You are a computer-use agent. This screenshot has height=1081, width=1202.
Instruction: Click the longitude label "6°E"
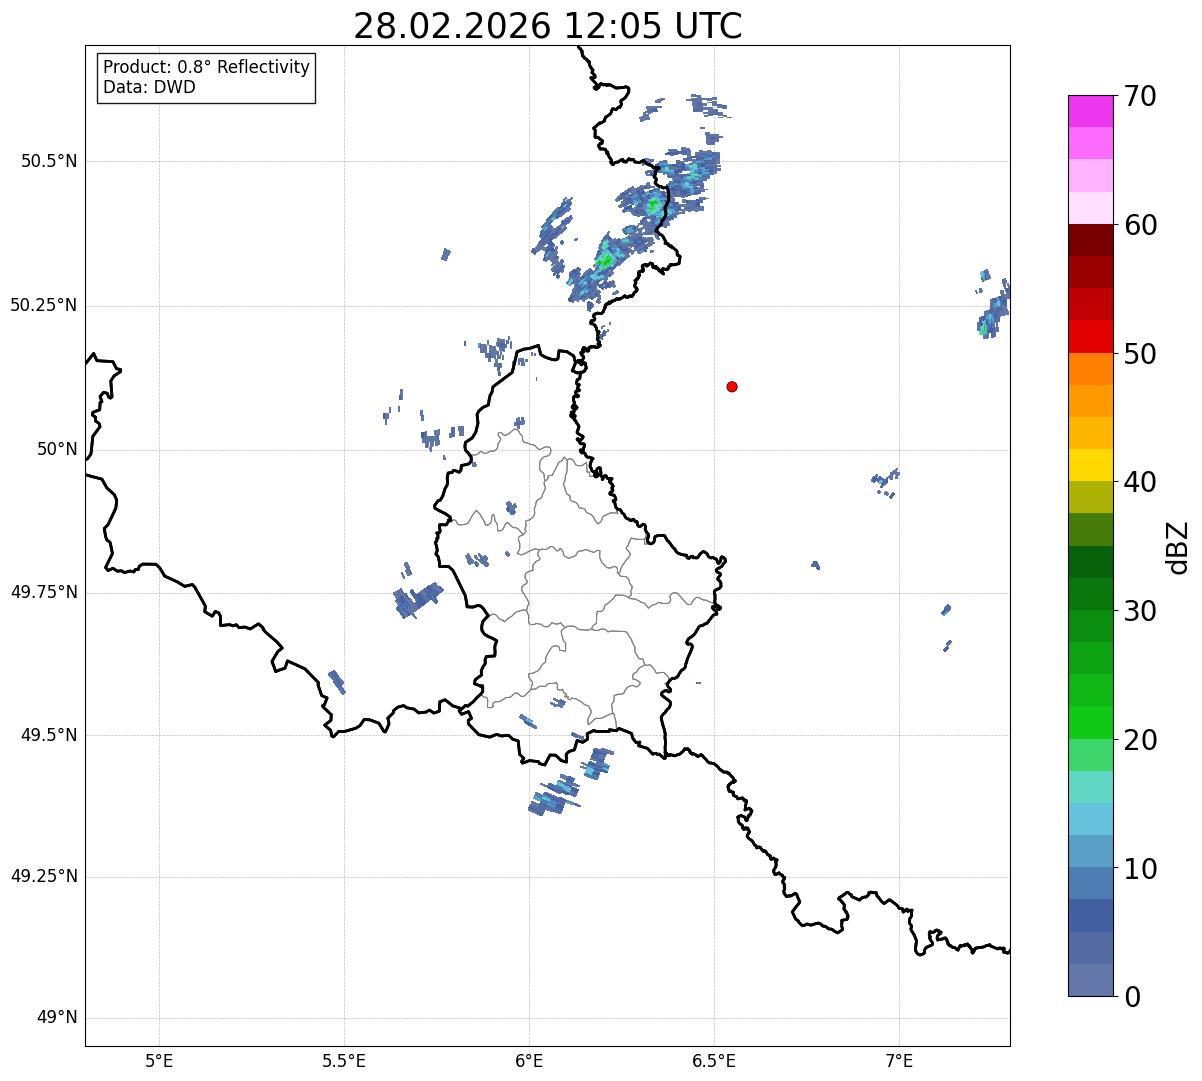click(x=529, y=1061)
